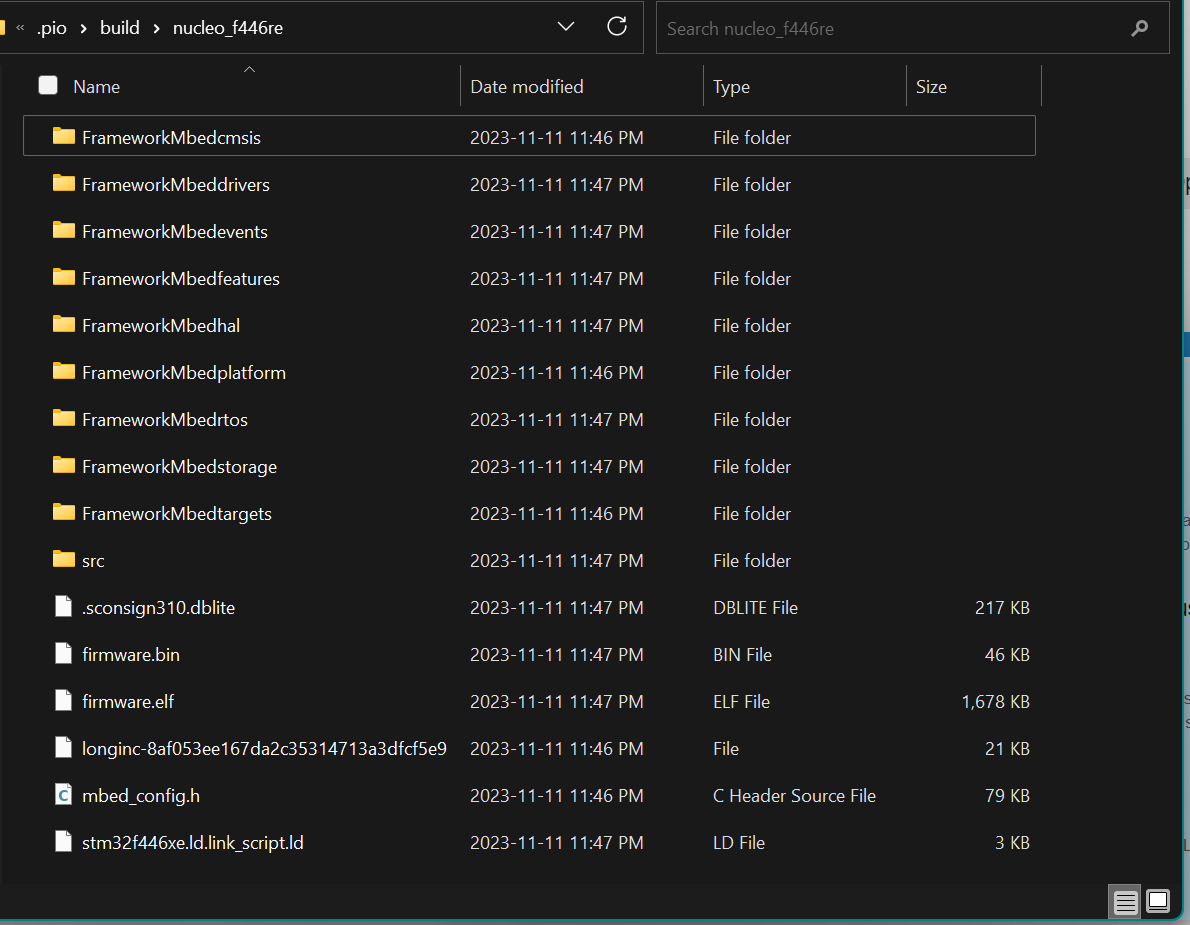Click the FrameworkMbedevents folder icon
1190x925 pixels.
coord(64,231)
